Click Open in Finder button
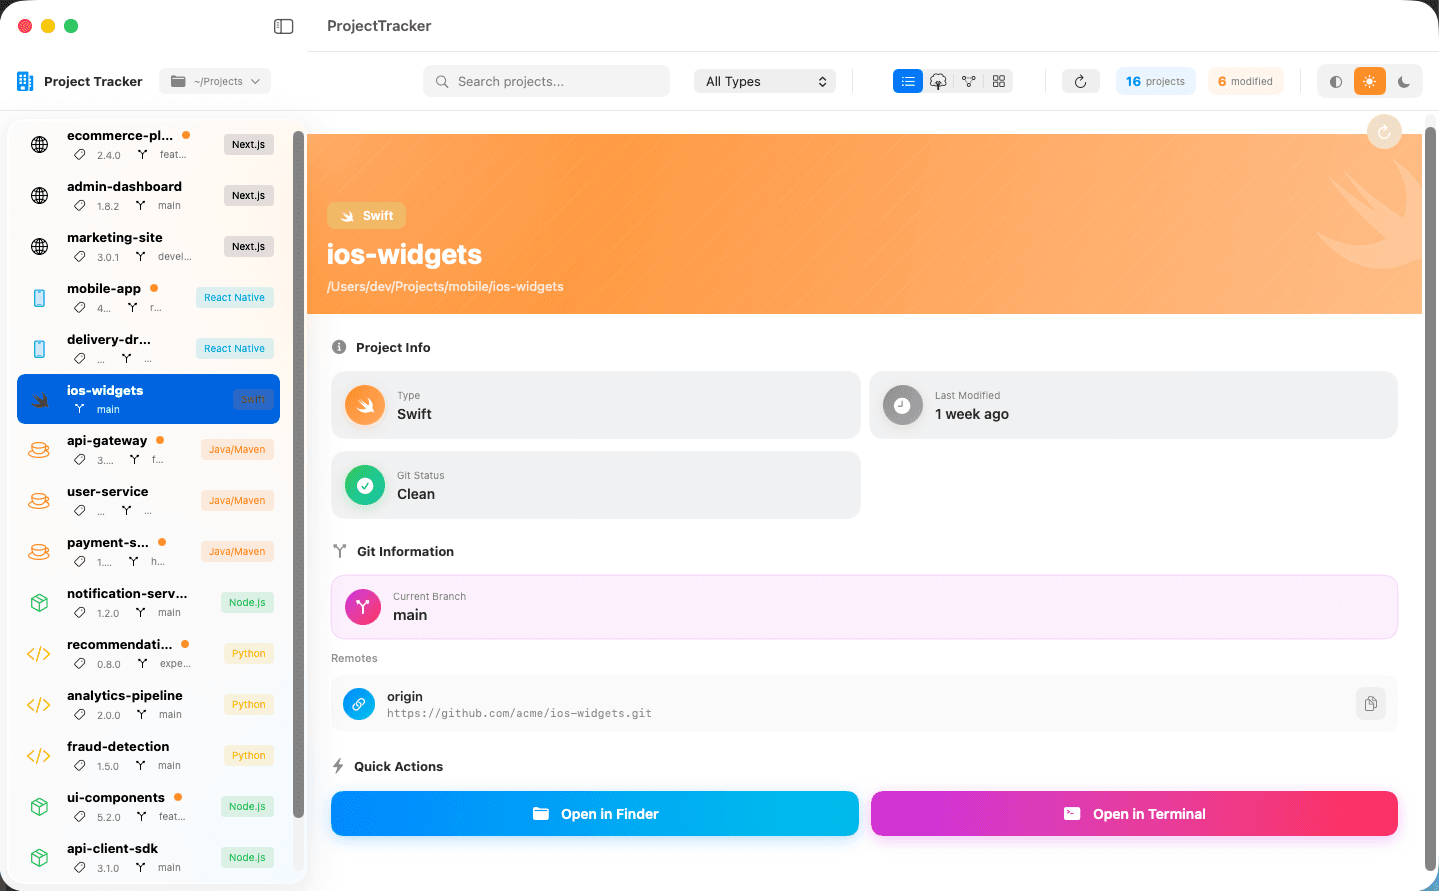 tap(595, 814)
